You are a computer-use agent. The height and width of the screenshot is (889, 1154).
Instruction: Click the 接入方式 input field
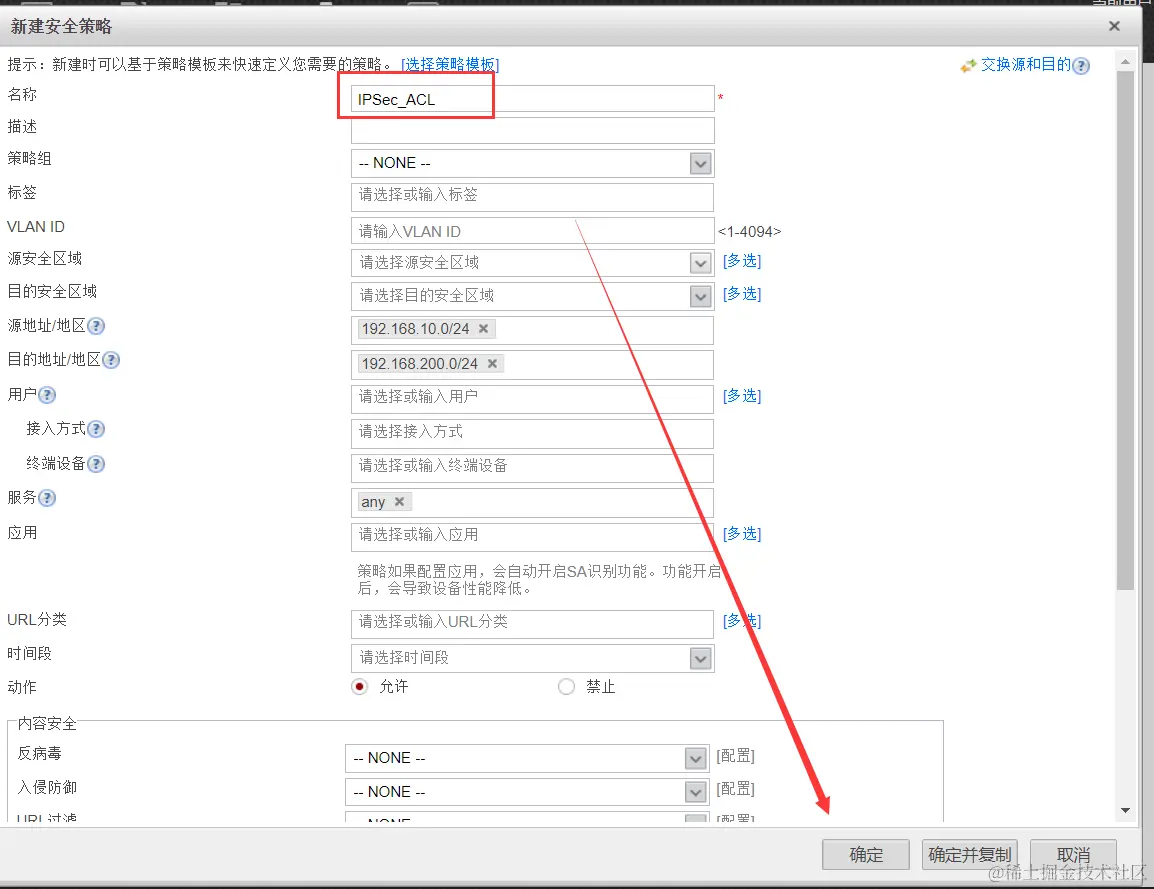point(533,433)
